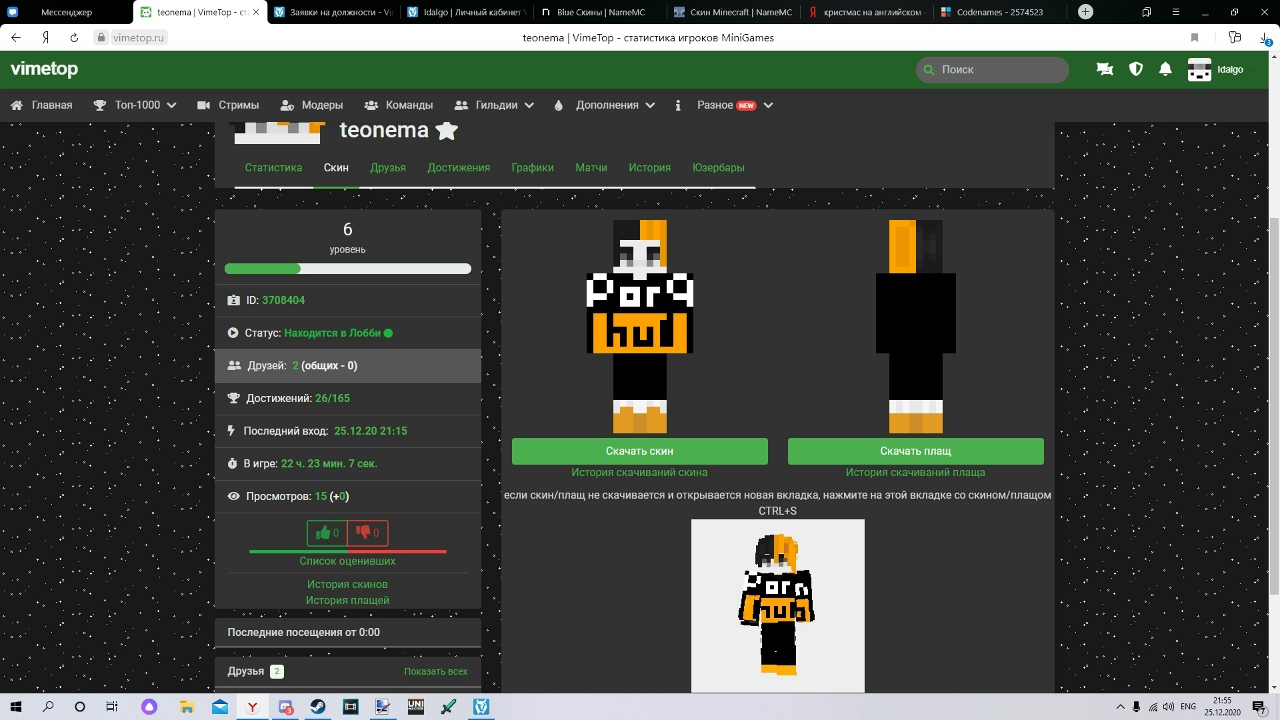Click the Скачать скин button
The width and height of the screenshot is (1280, 720).
(639, 451)
